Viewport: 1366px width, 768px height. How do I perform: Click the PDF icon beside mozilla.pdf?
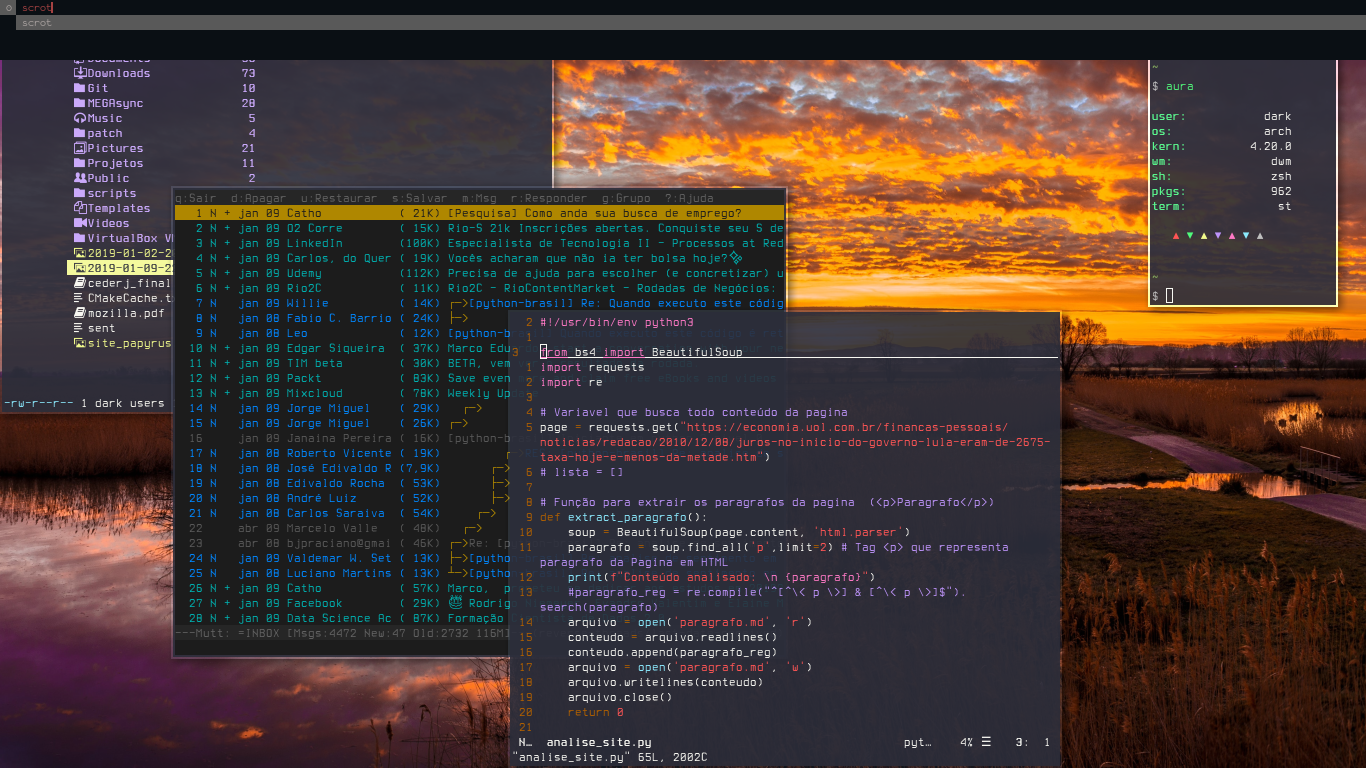[80, 313]
